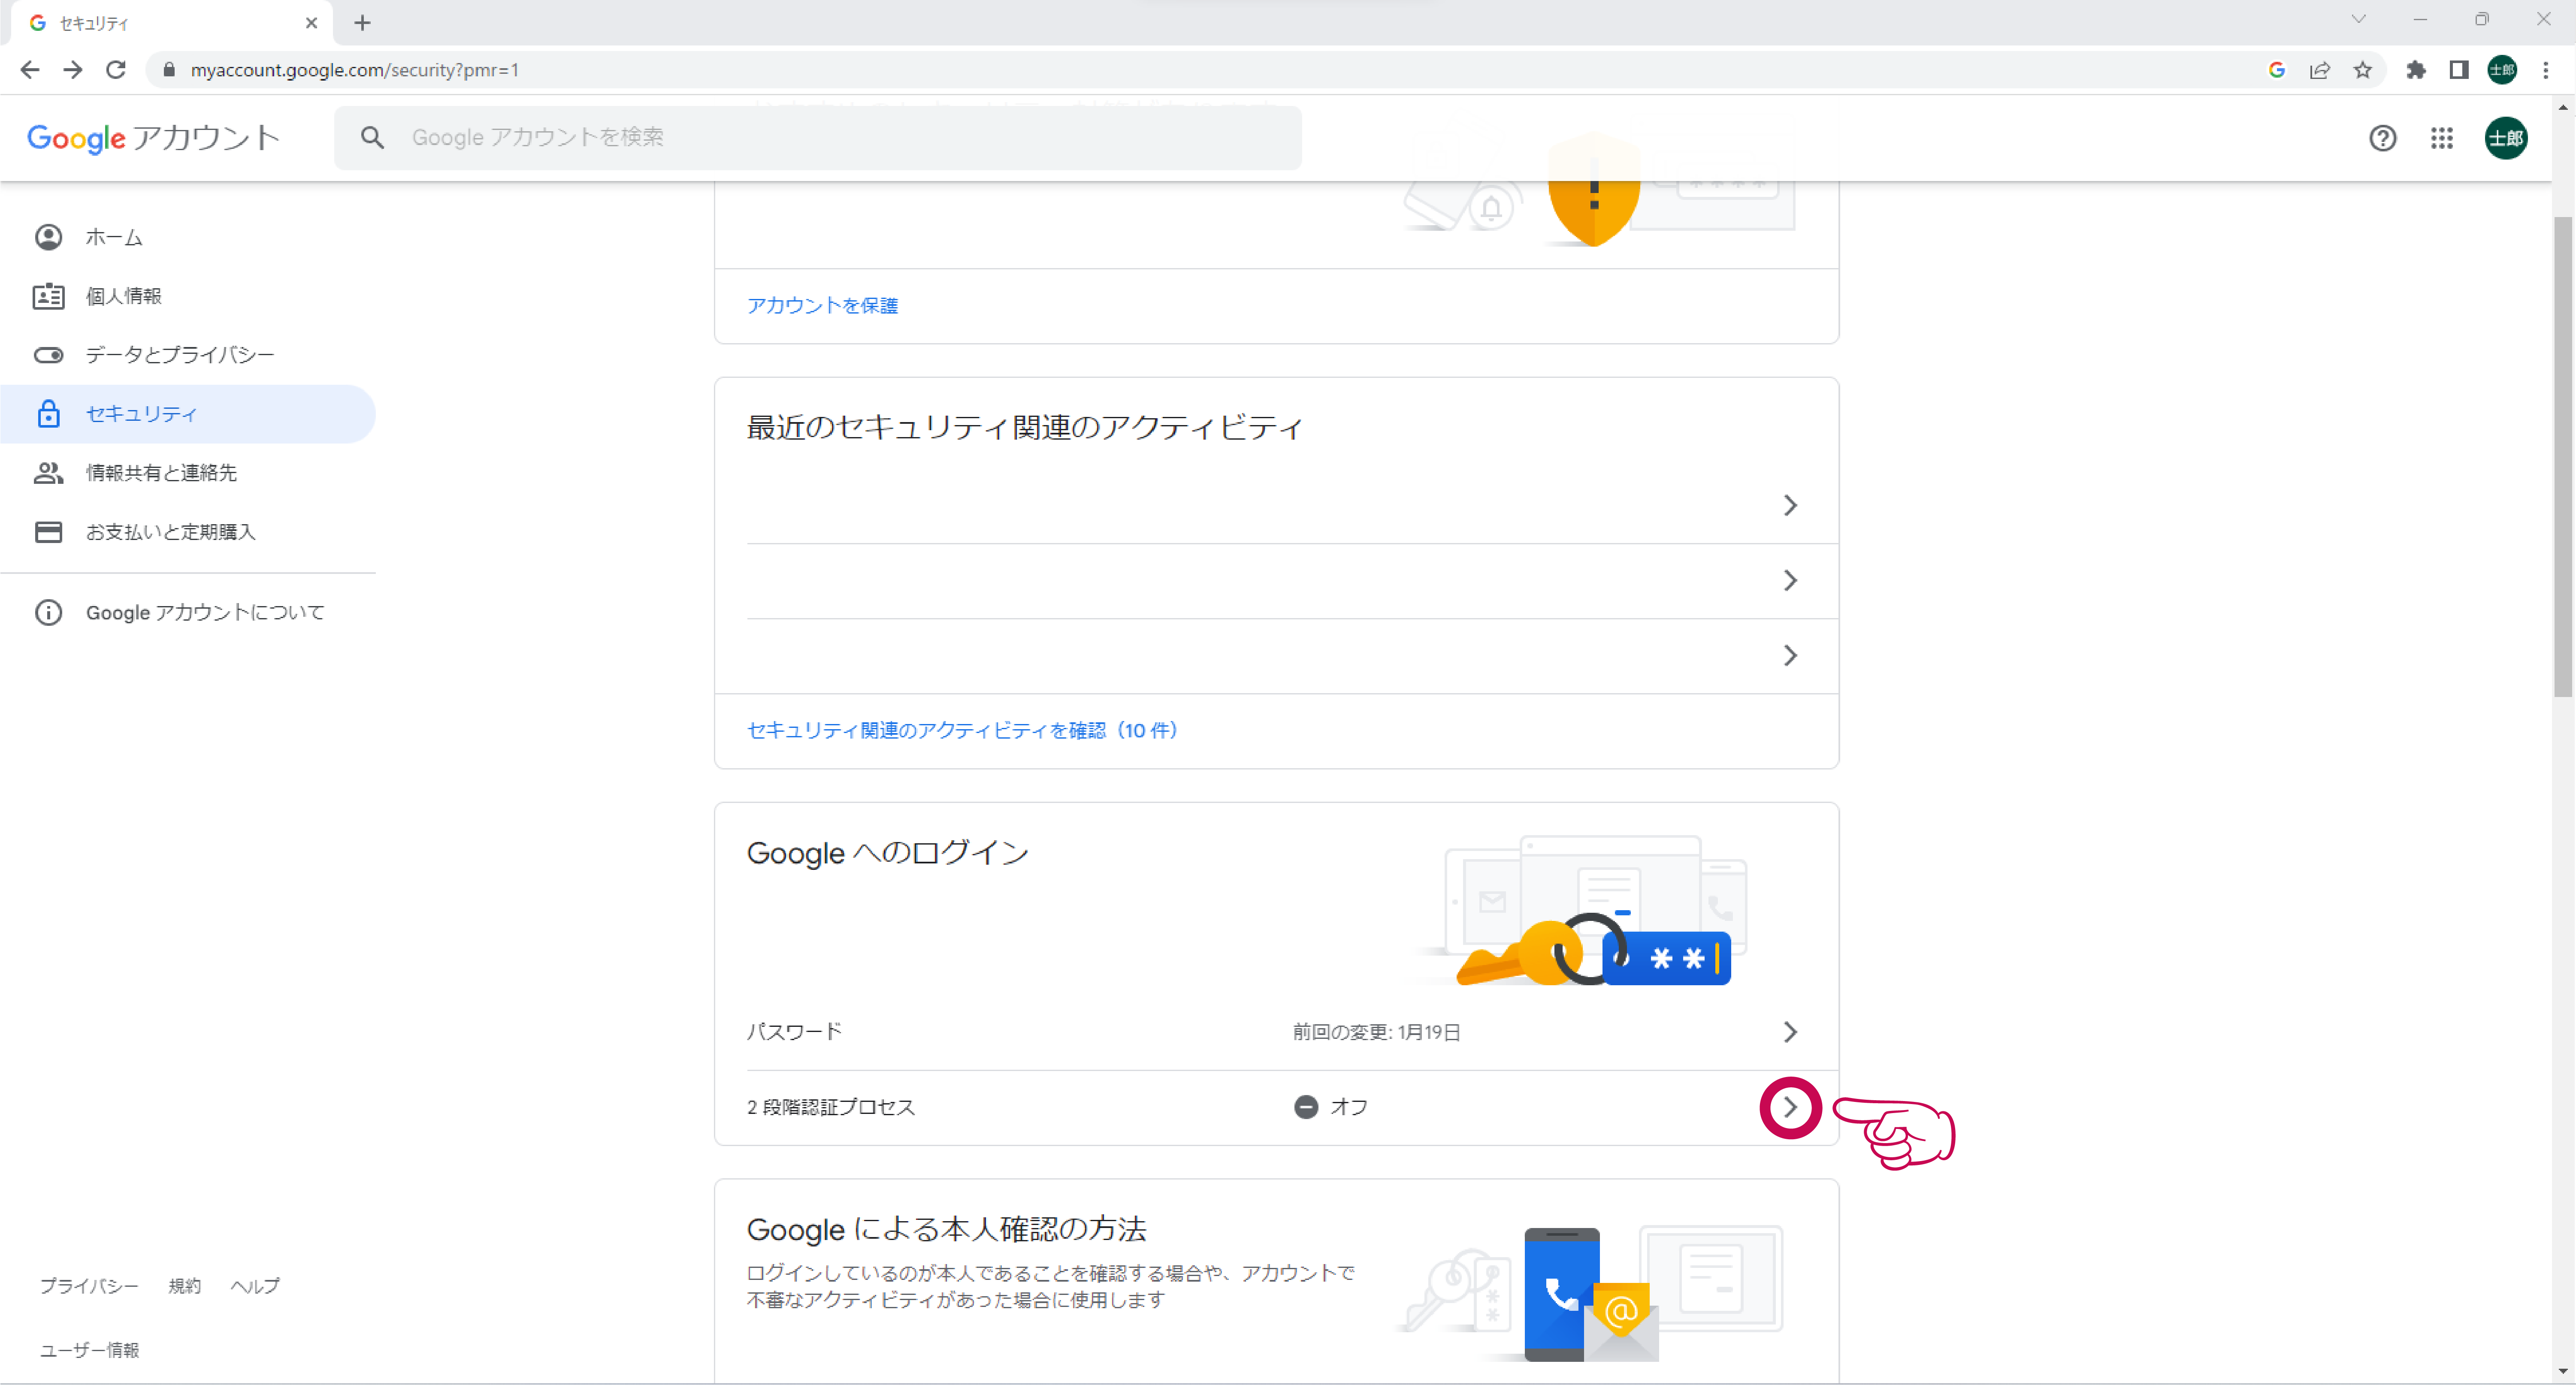
Task: Go to ホーム in sidebar
Action: pyautogui.click(x=188, y=237)
